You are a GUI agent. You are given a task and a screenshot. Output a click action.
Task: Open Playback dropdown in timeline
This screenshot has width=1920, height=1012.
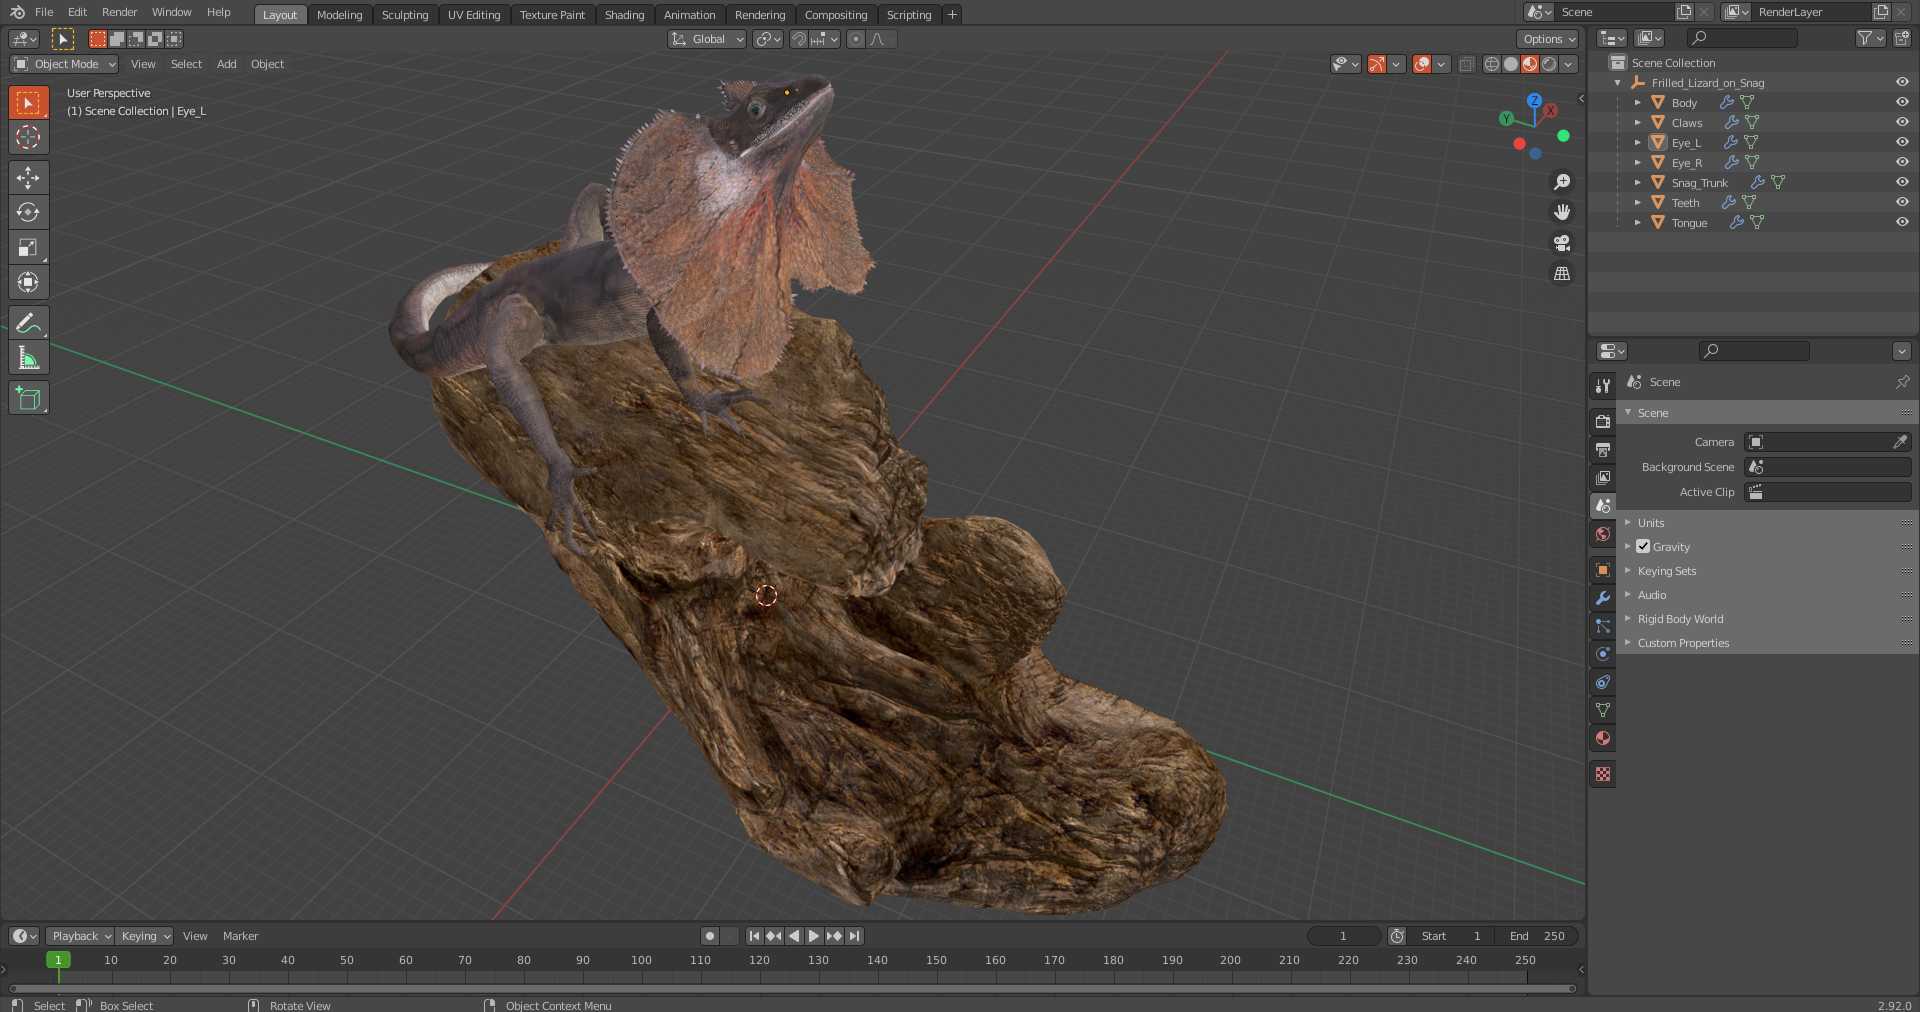[x=80, y=936]
